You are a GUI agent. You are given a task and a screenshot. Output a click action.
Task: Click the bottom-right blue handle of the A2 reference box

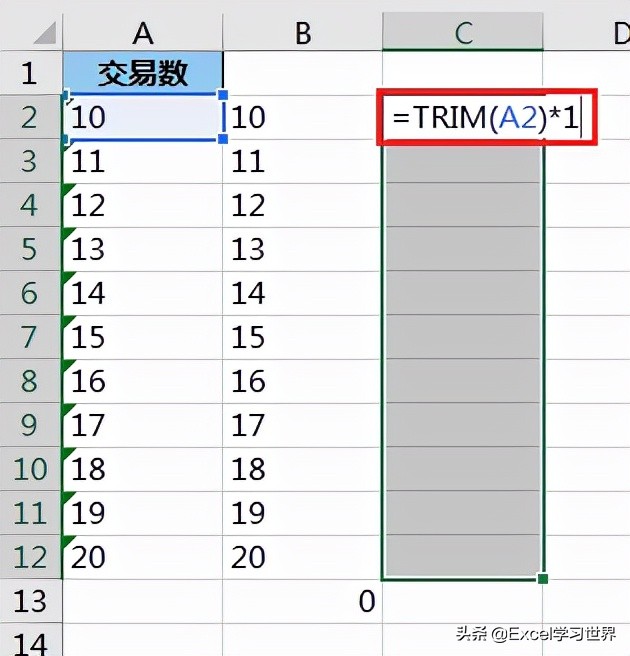[x=223, y=139]
